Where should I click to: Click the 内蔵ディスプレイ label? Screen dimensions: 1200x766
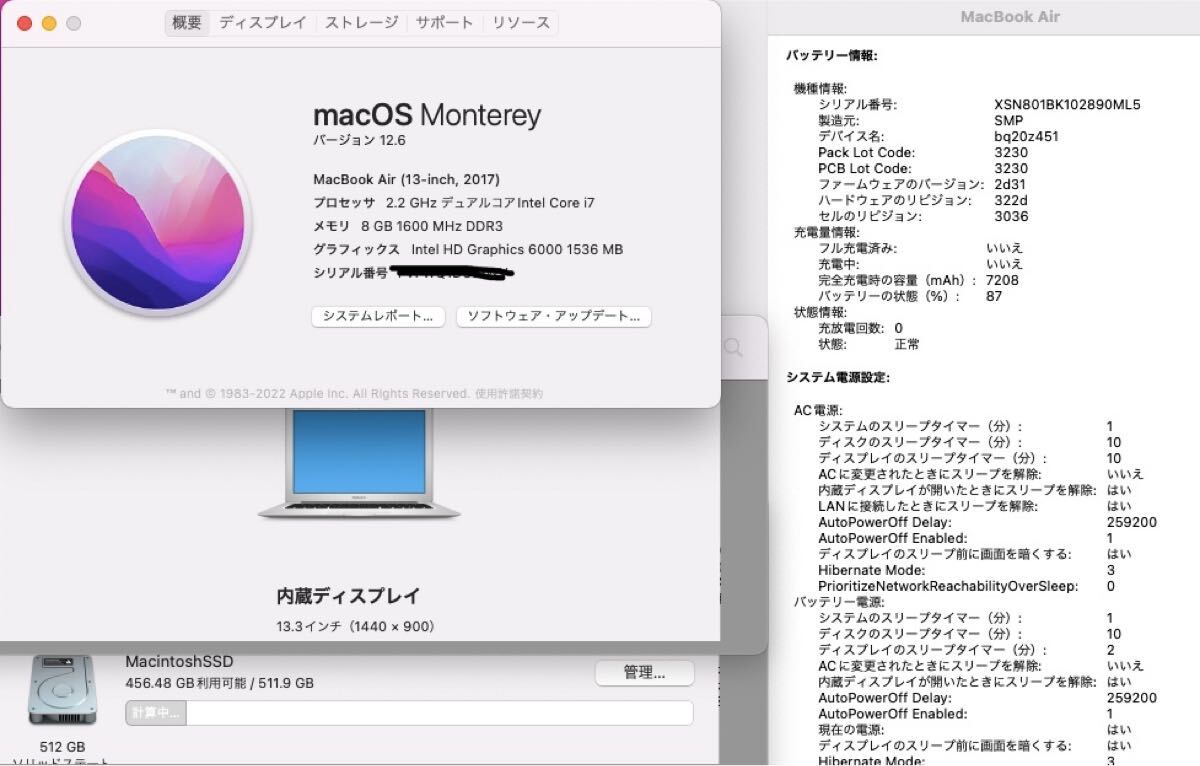(x=348, y=596)
